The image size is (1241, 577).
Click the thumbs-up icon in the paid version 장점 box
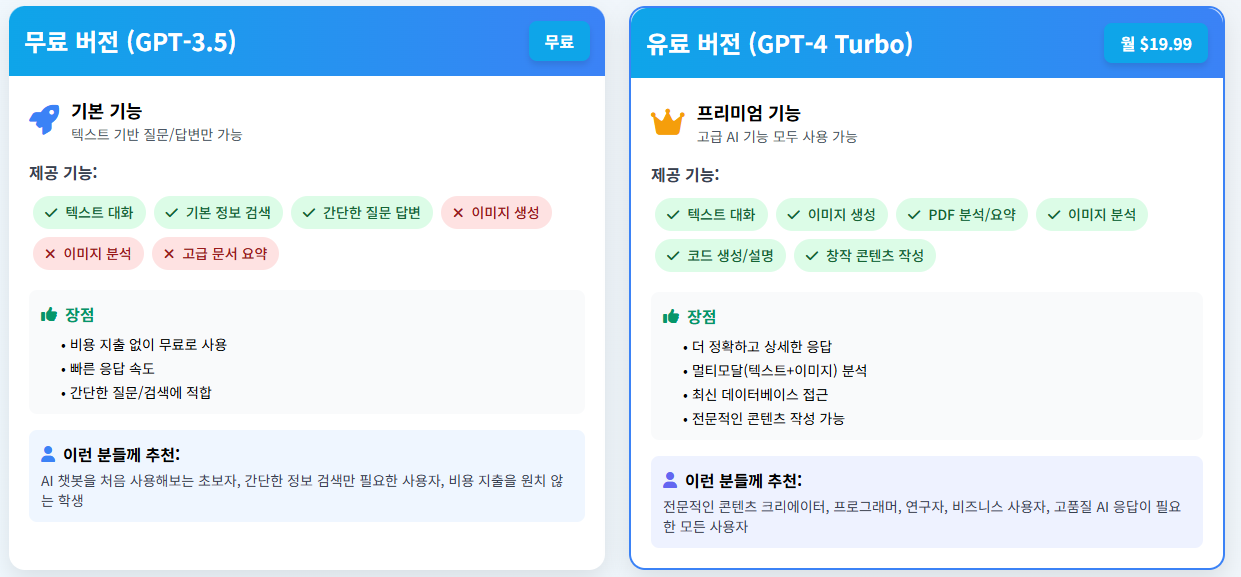pyautogui.click(x=671, y=316)
